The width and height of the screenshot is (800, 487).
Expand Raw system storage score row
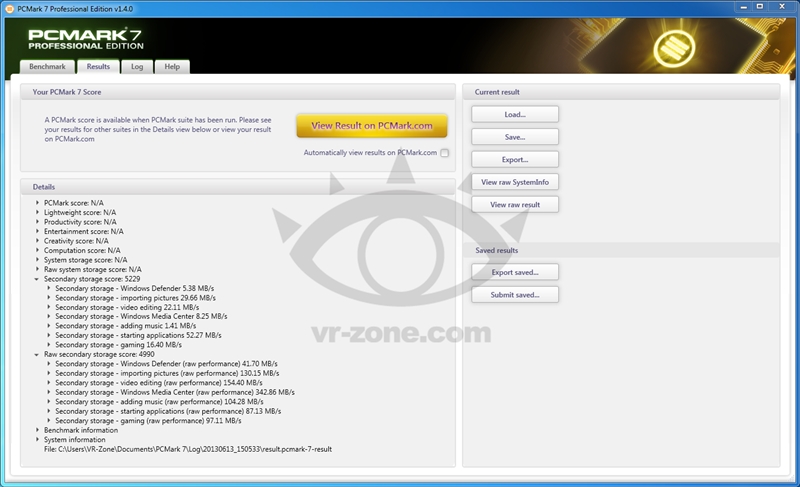(x=37, y=269)
